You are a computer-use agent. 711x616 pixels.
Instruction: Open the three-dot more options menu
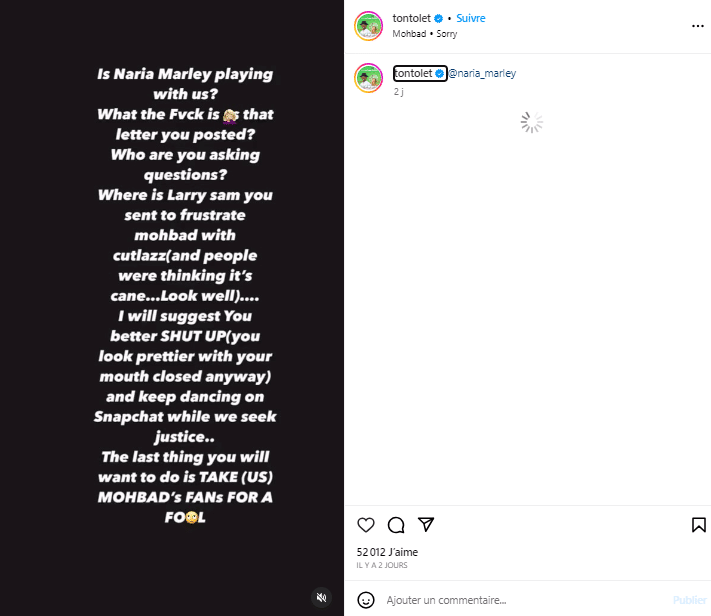point(697,25)
